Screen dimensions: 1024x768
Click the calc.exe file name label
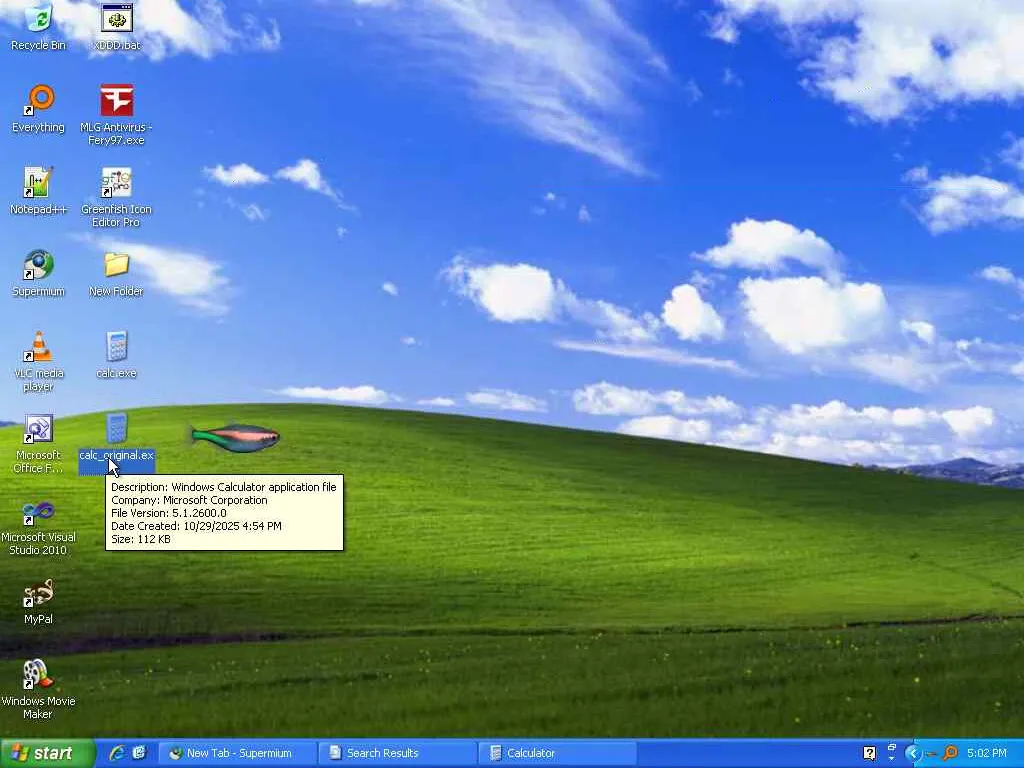coord(116,373)
